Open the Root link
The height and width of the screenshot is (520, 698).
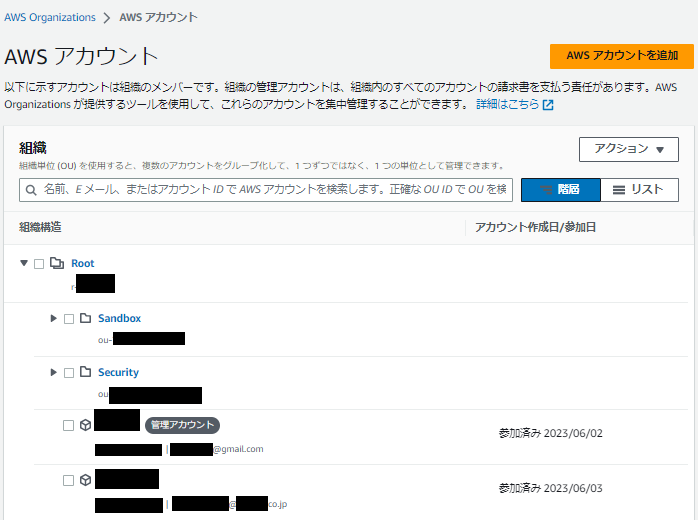83,264
